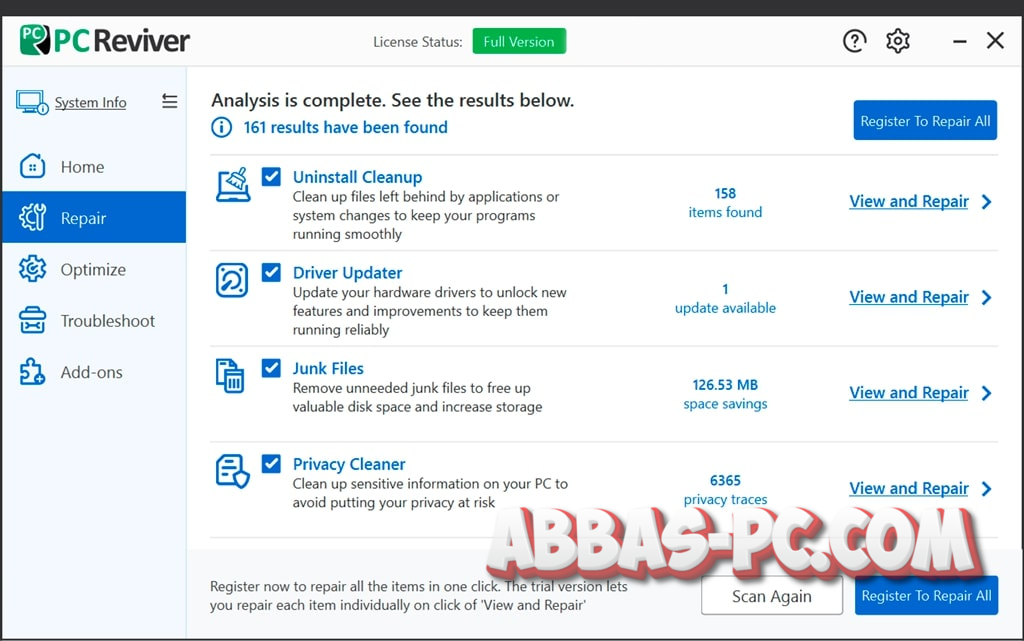The height and width of the screenshot is (641, 1024).
Task: Open Troubleshoot from the sidebar icon
Action: (x=34, y=320)
